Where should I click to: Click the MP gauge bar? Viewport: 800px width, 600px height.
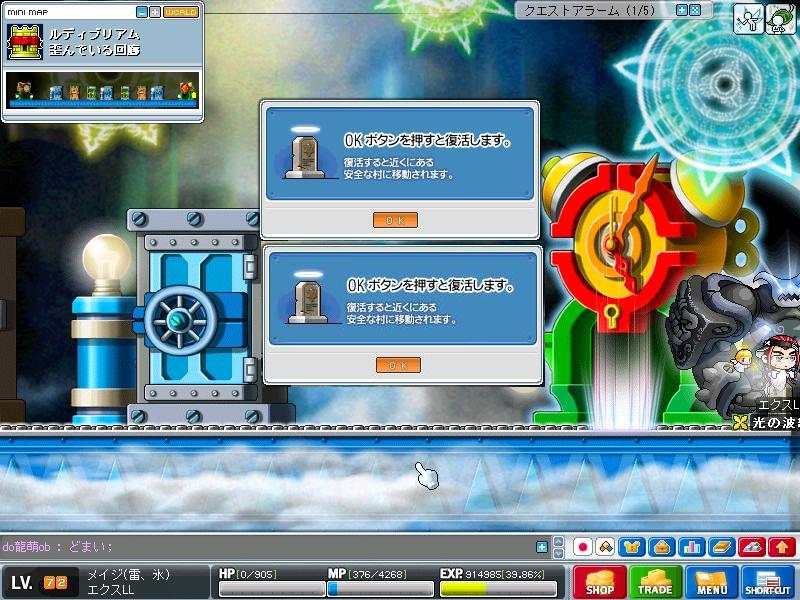coord(381,589)
